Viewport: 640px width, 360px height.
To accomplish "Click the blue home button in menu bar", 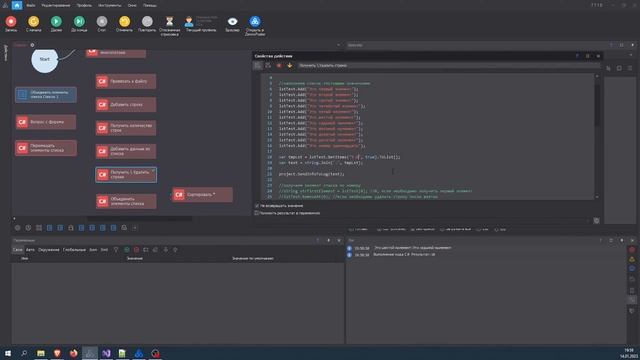I will [17, 5].
